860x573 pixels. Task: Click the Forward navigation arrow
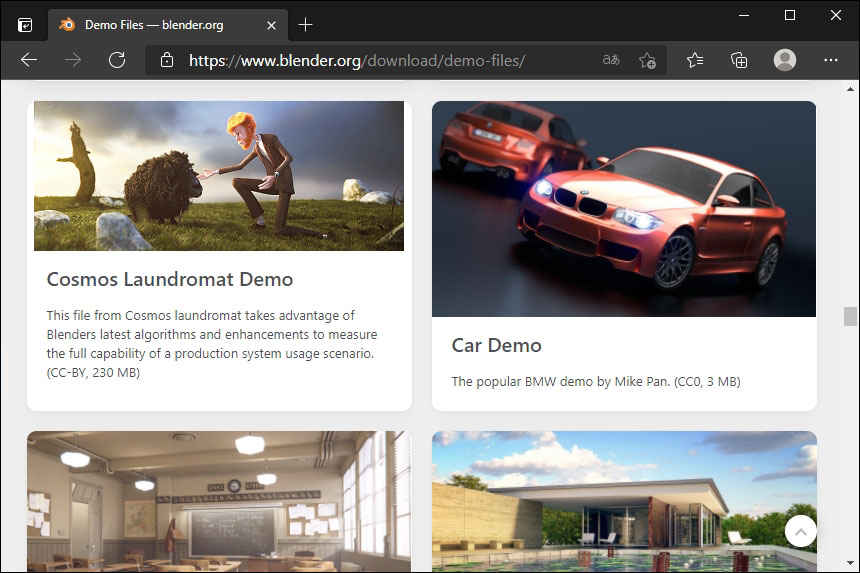point(73,60)
